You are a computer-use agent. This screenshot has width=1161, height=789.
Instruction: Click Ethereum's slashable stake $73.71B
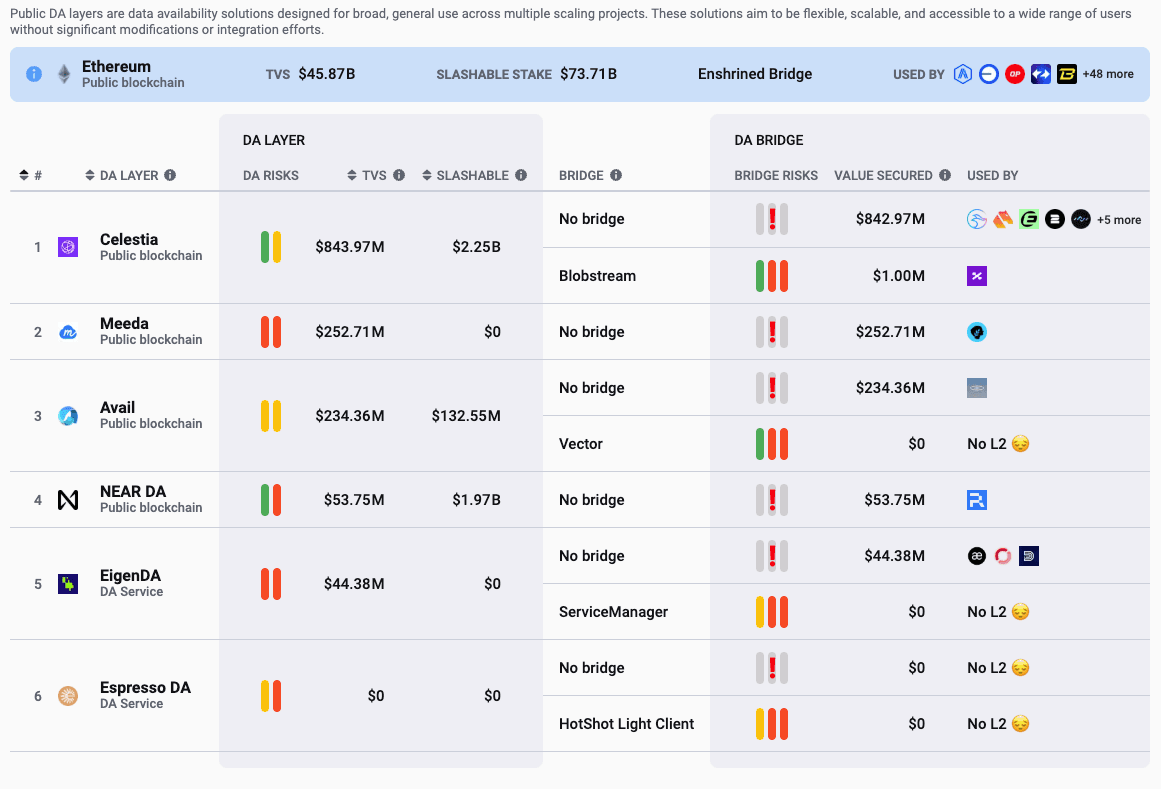click(588, 74)
